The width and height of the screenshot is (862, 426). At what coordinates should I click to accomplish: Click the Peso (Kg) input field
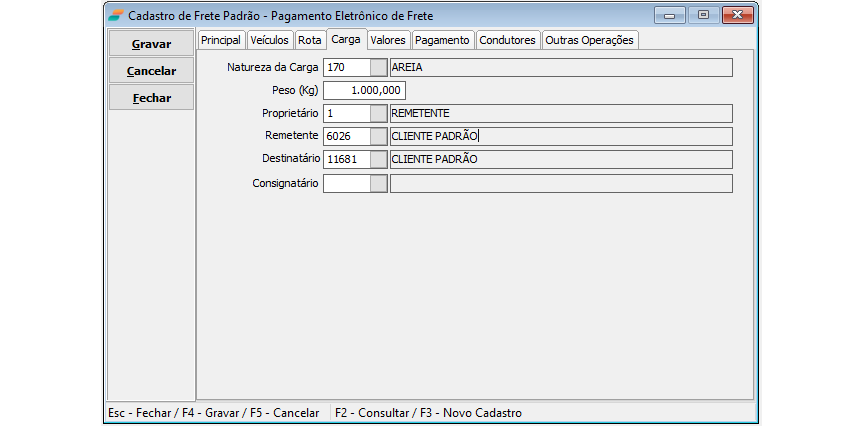point(364,91)
